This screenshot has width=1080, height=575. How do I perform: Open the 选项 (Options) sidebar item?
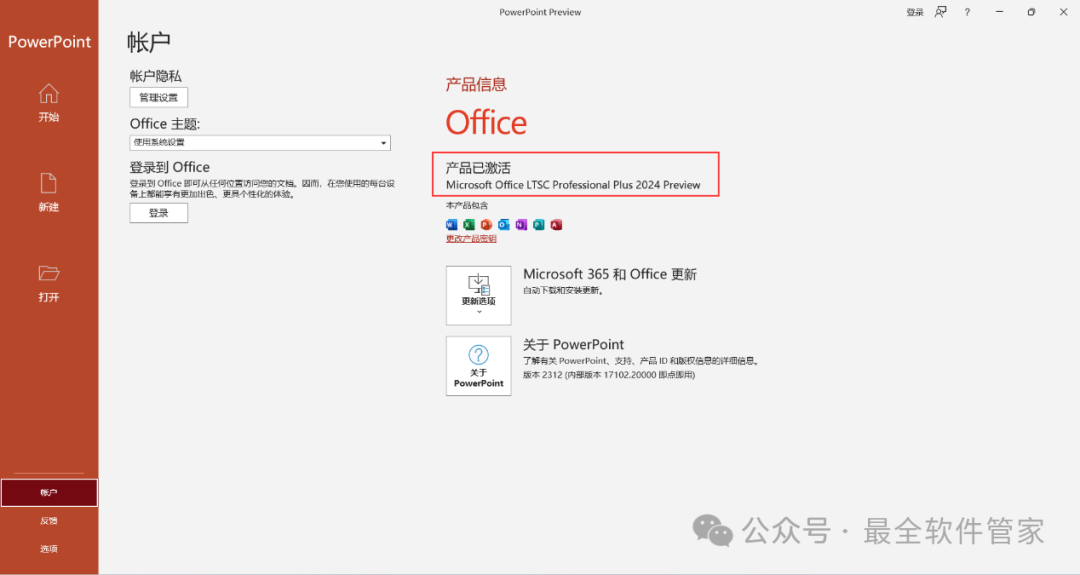coord(49,549)
